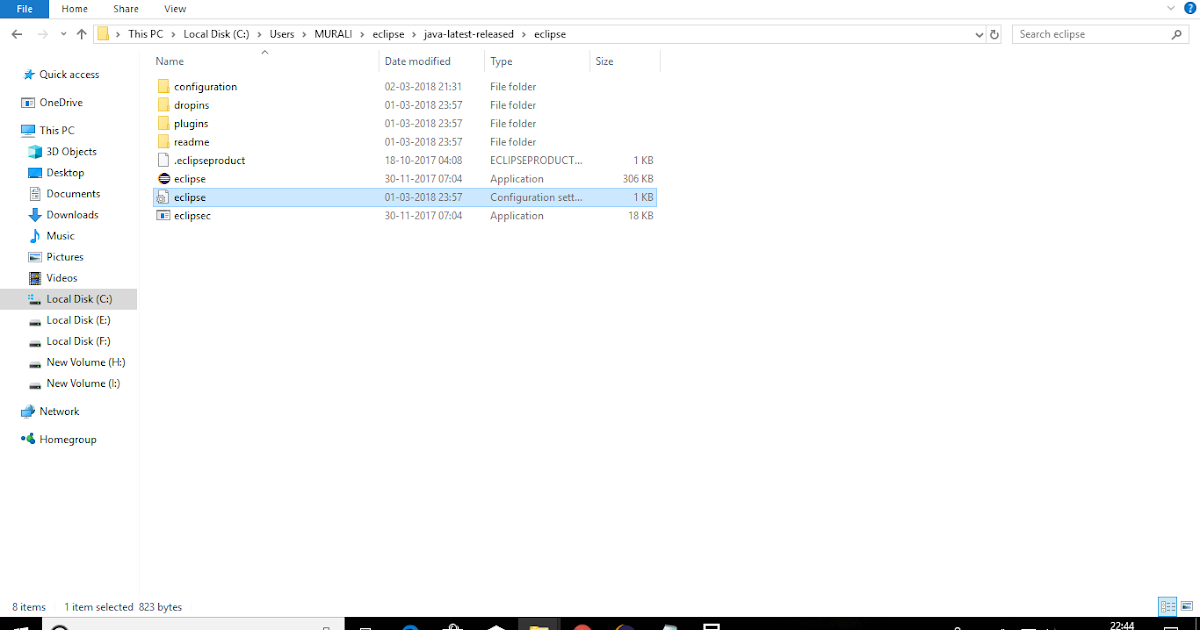Open the chevron after This PC breadcrumb
This screenshot has height=630, width=1200.
[171, 34]
